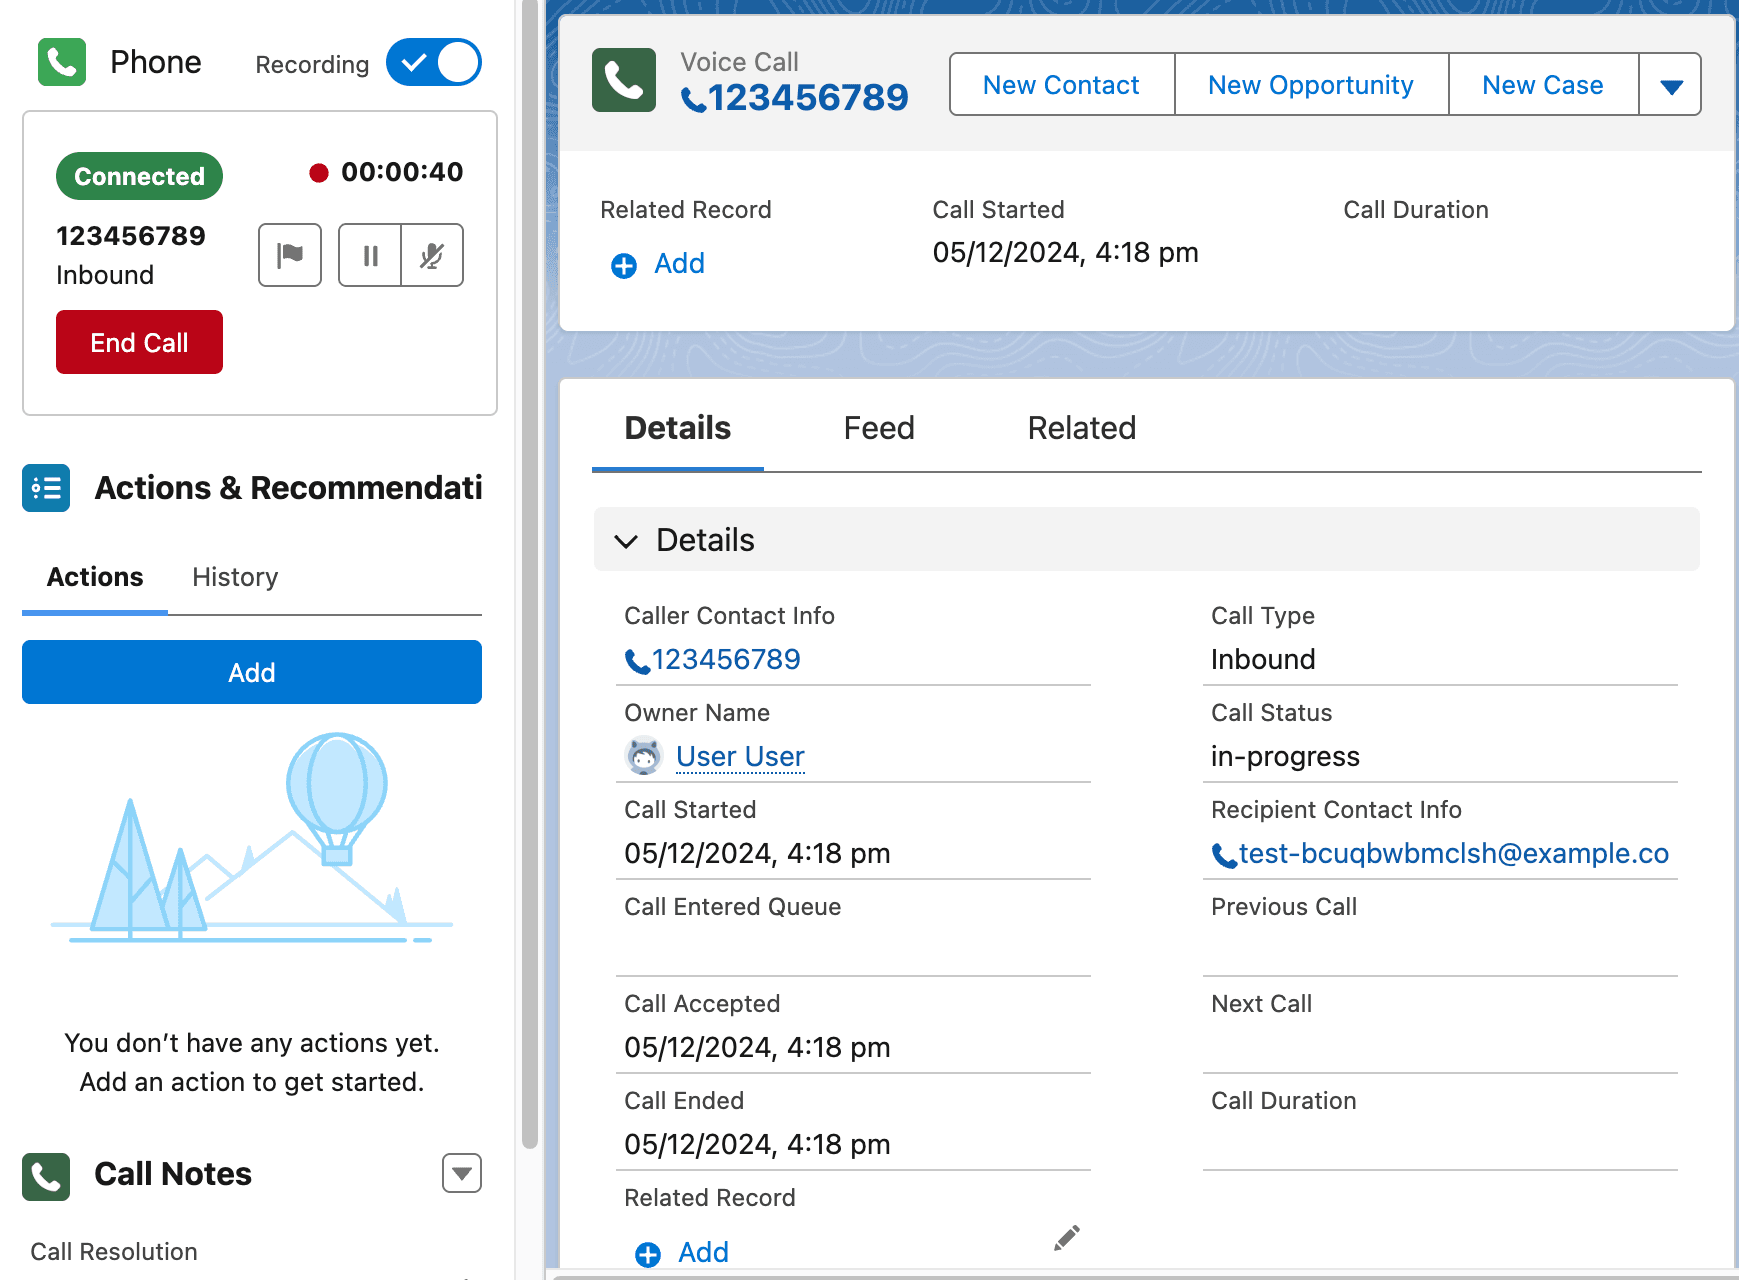Switch to the Feed tab

(878, 428)
